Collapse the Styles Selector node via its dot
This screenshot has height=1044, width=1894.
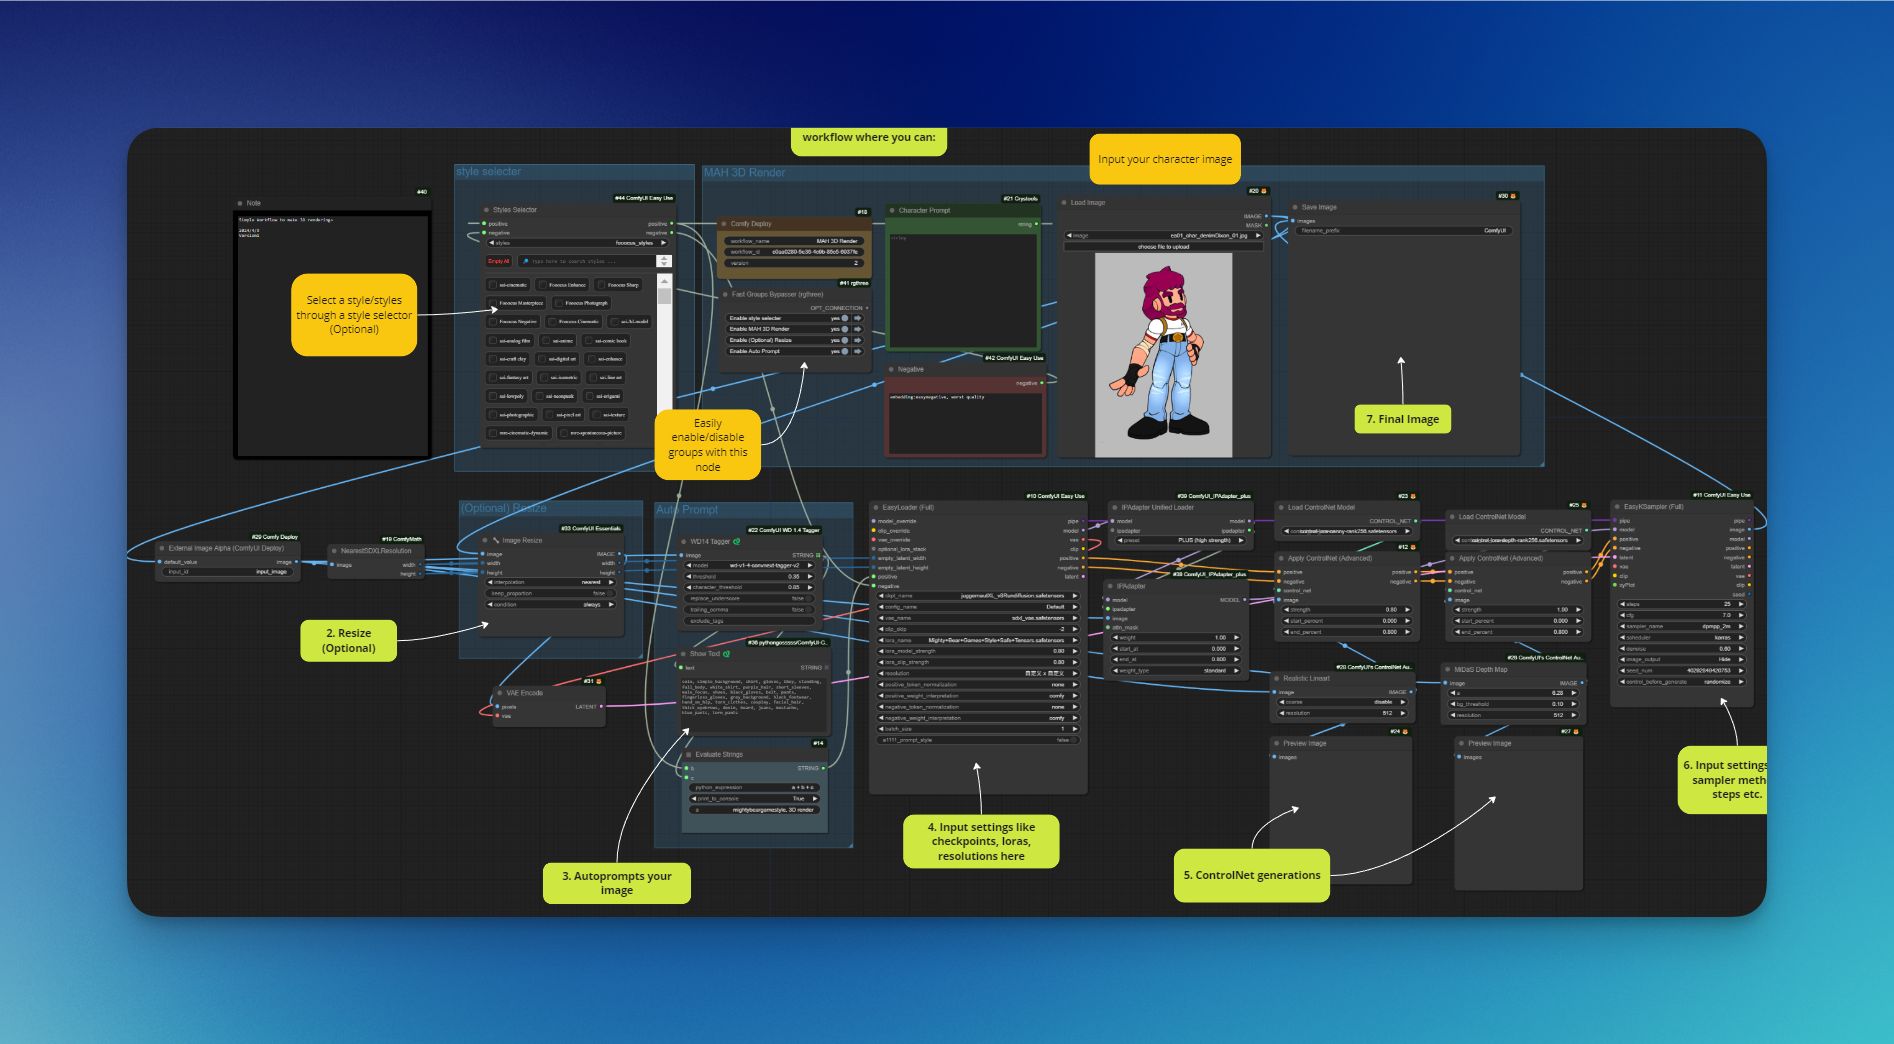[486, 210]
